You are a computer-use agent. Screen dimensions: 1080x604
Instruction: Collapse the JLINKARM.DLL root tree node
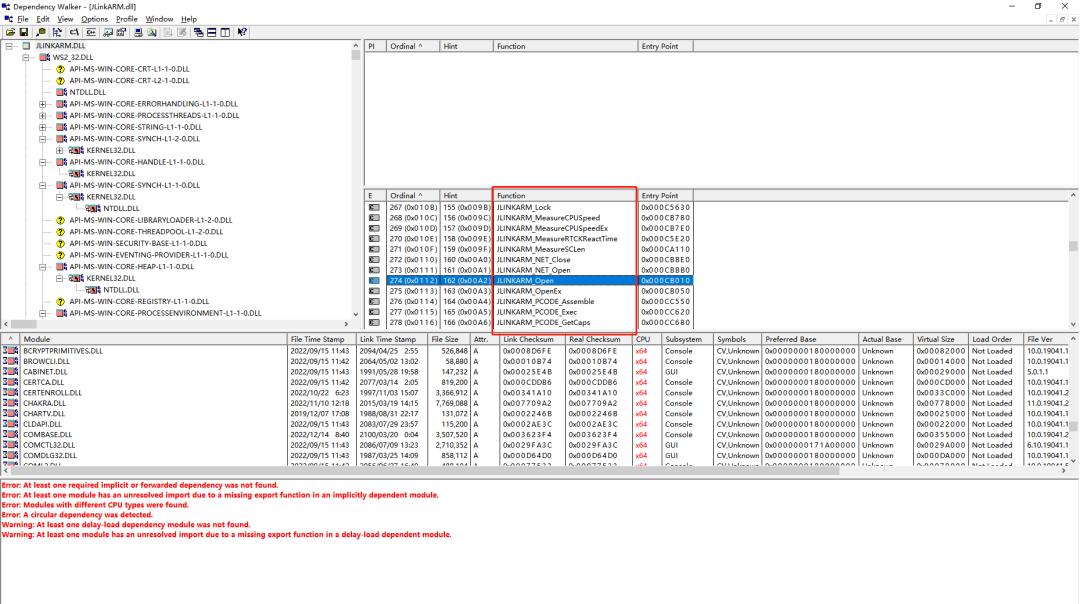[9, 46]
